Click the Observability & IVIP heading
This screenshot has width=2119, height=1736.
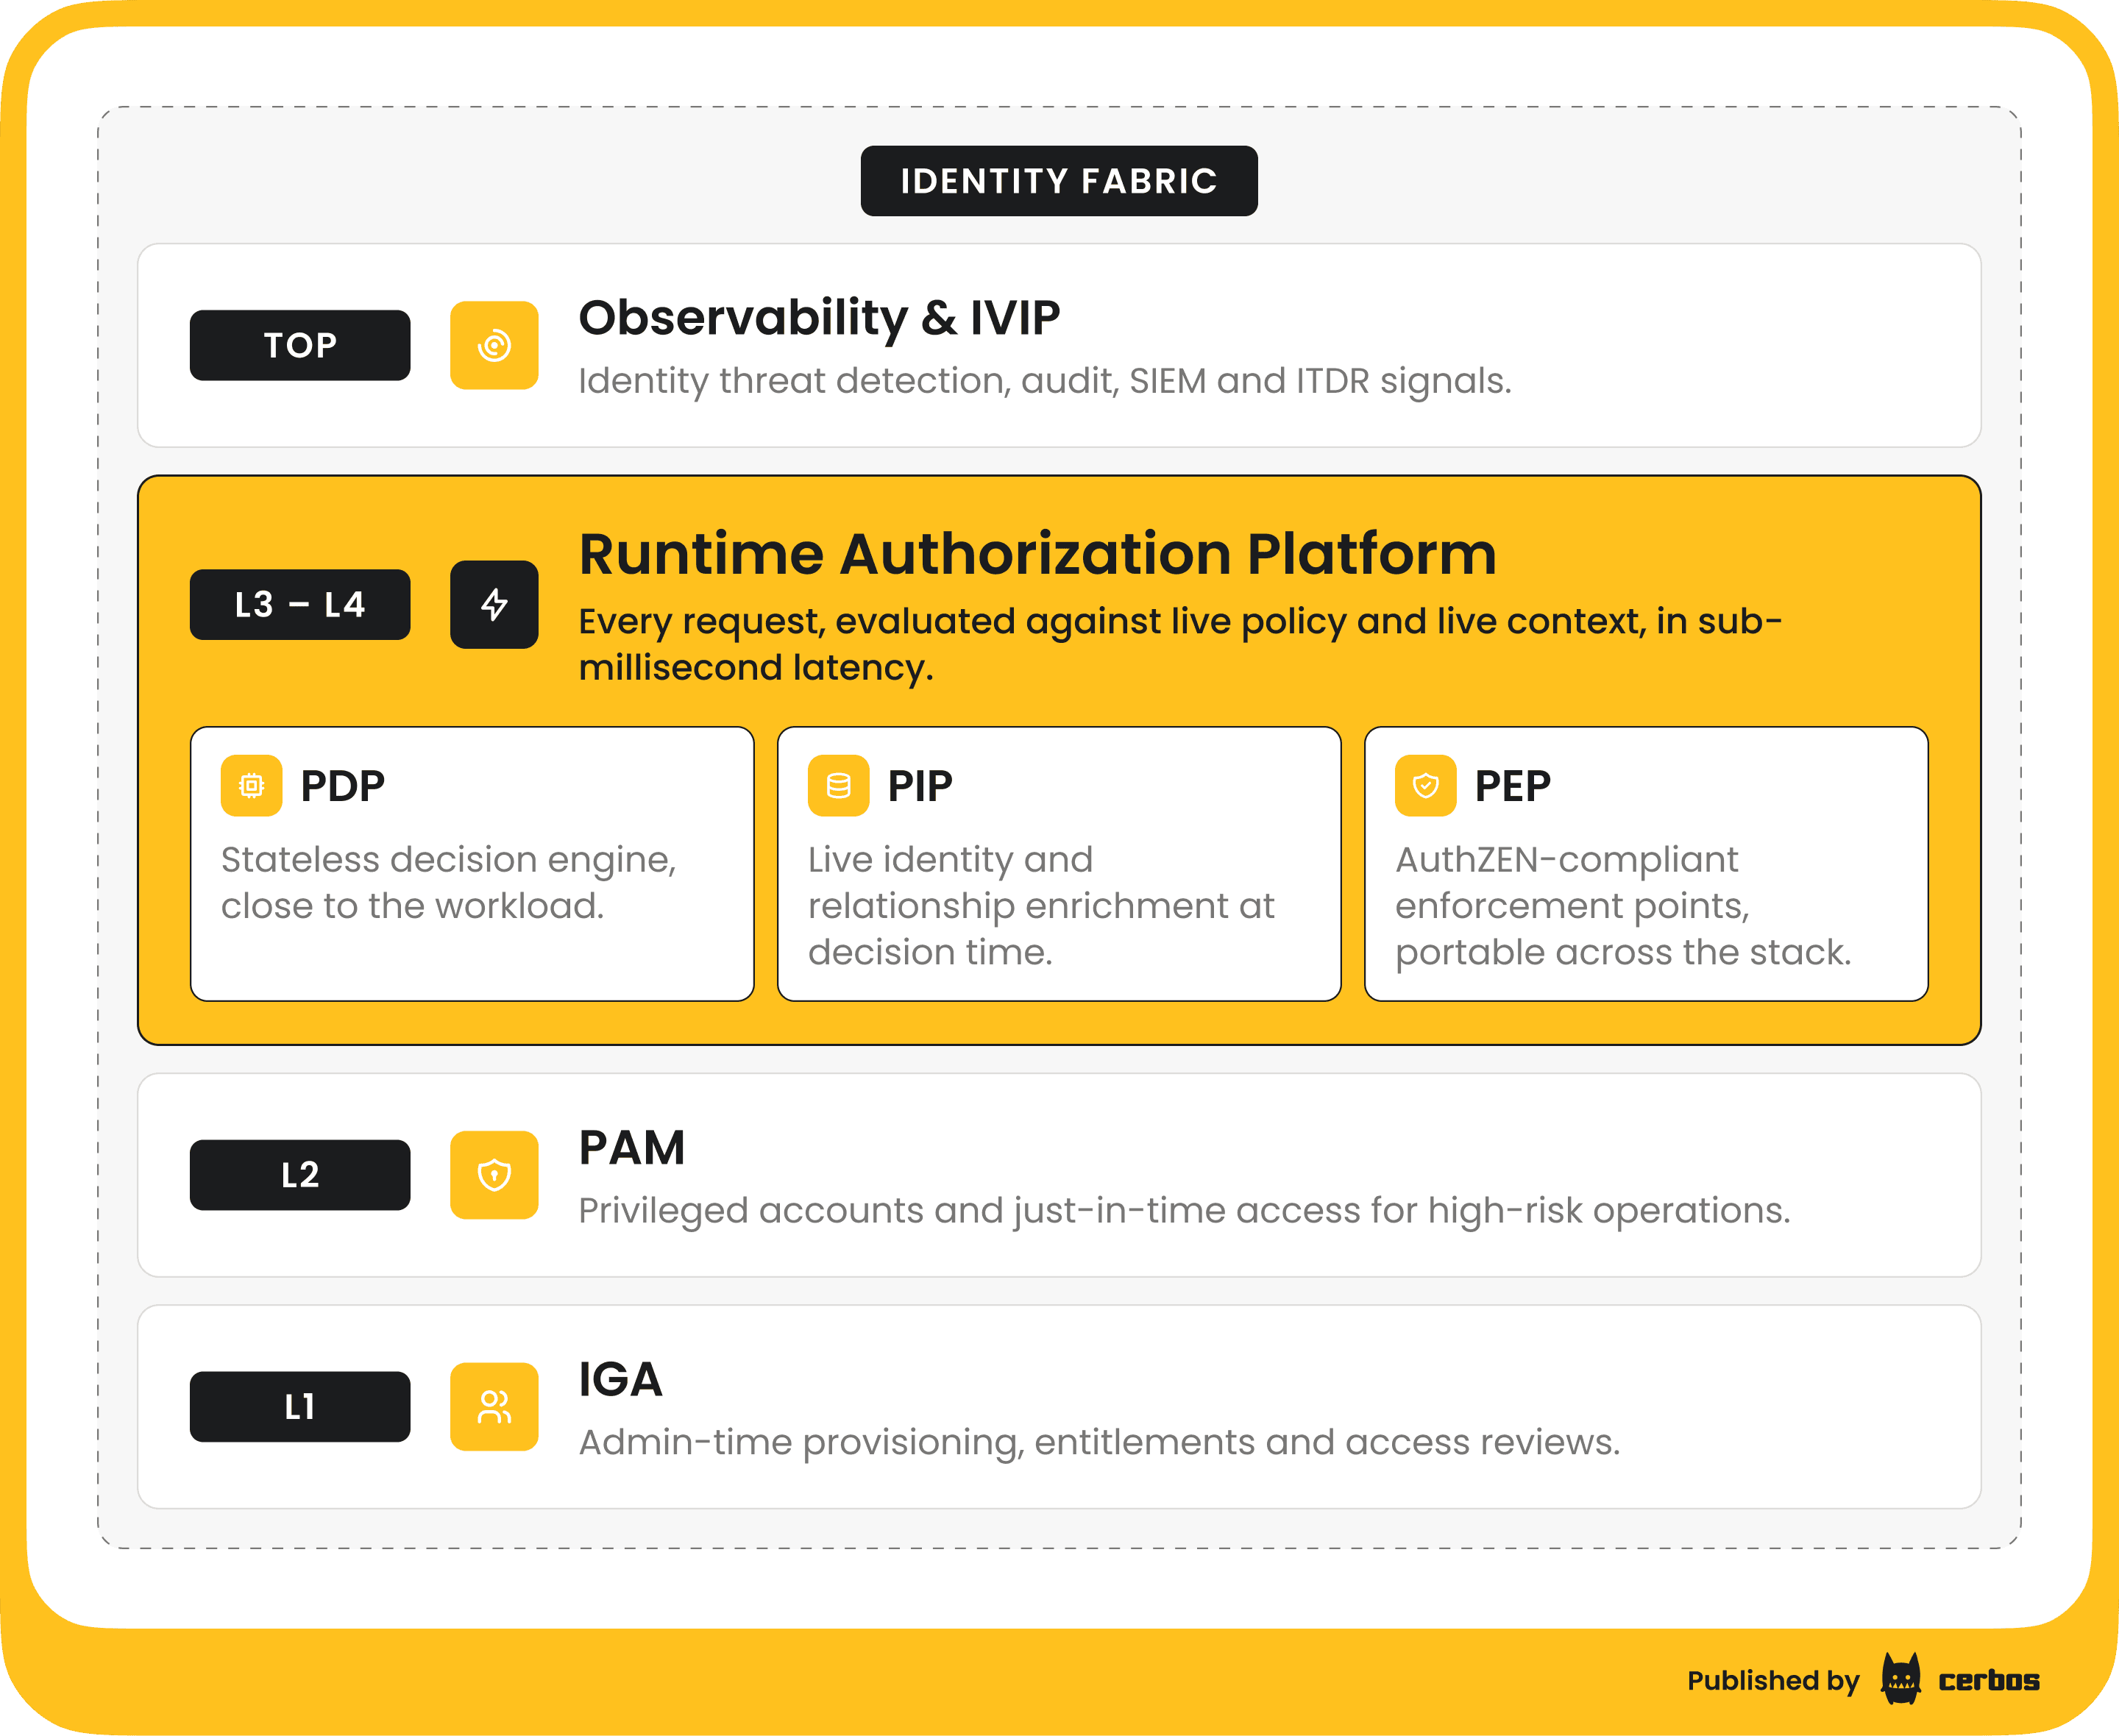pyautogui.click(x=819, y=318)
